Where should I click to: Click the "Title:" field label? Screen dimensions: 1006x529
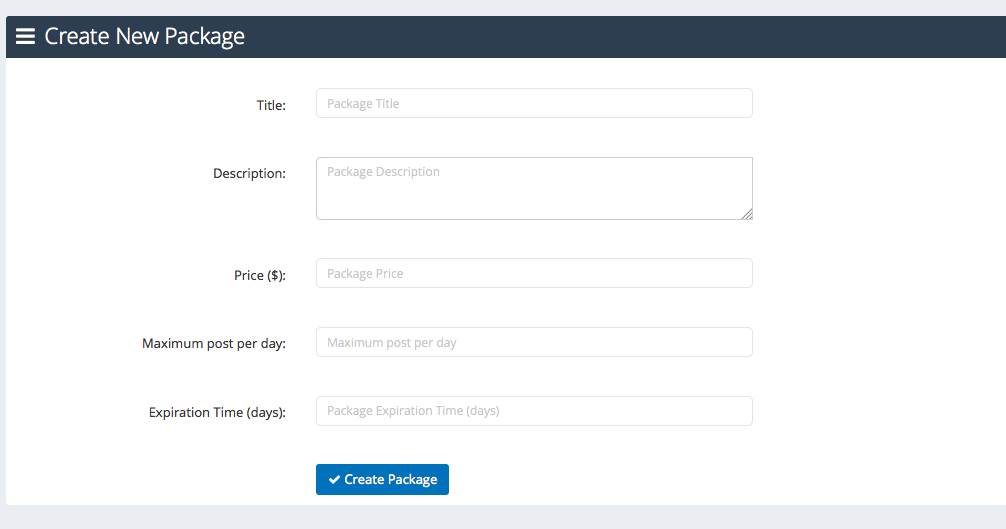pos(271,105)
